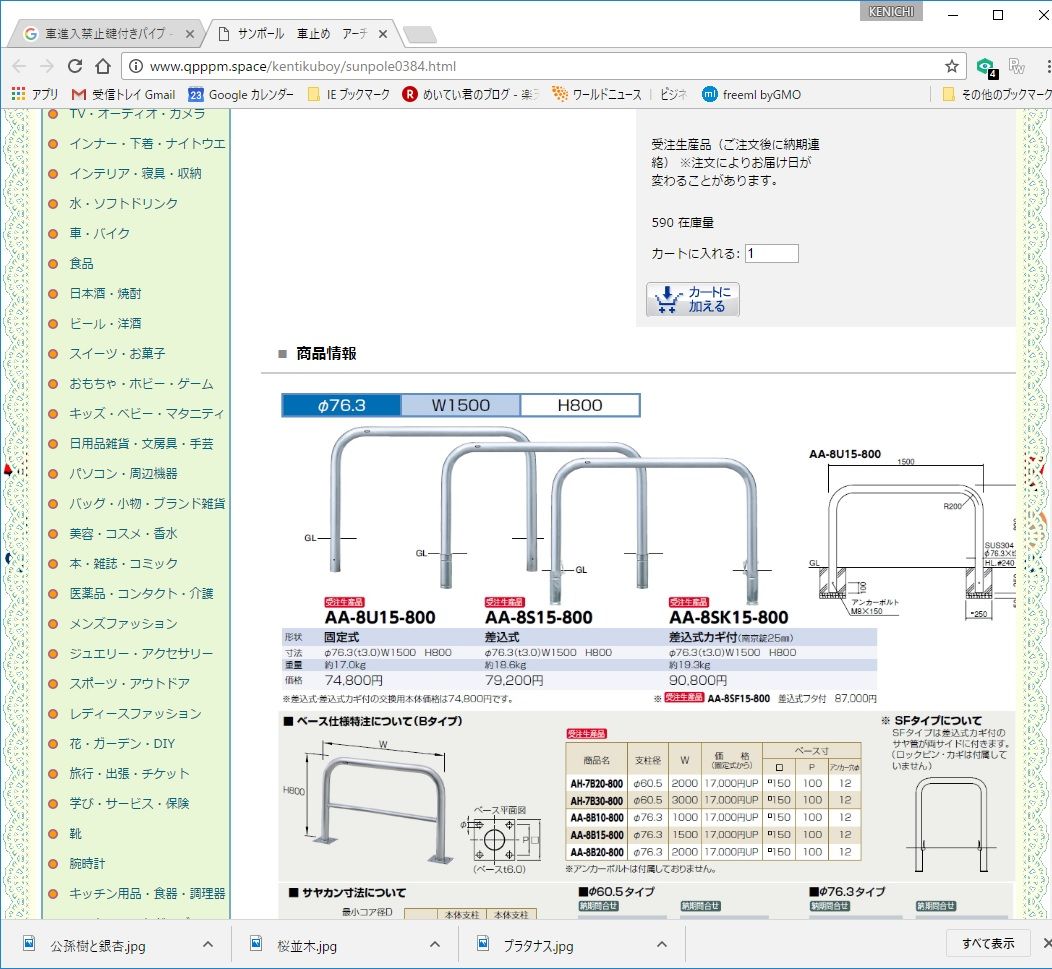Screen dimensions: 1052x969
Task: Open the アプリ apps grid shortcut
Action: pyautogui.click(x=35, y=94)
